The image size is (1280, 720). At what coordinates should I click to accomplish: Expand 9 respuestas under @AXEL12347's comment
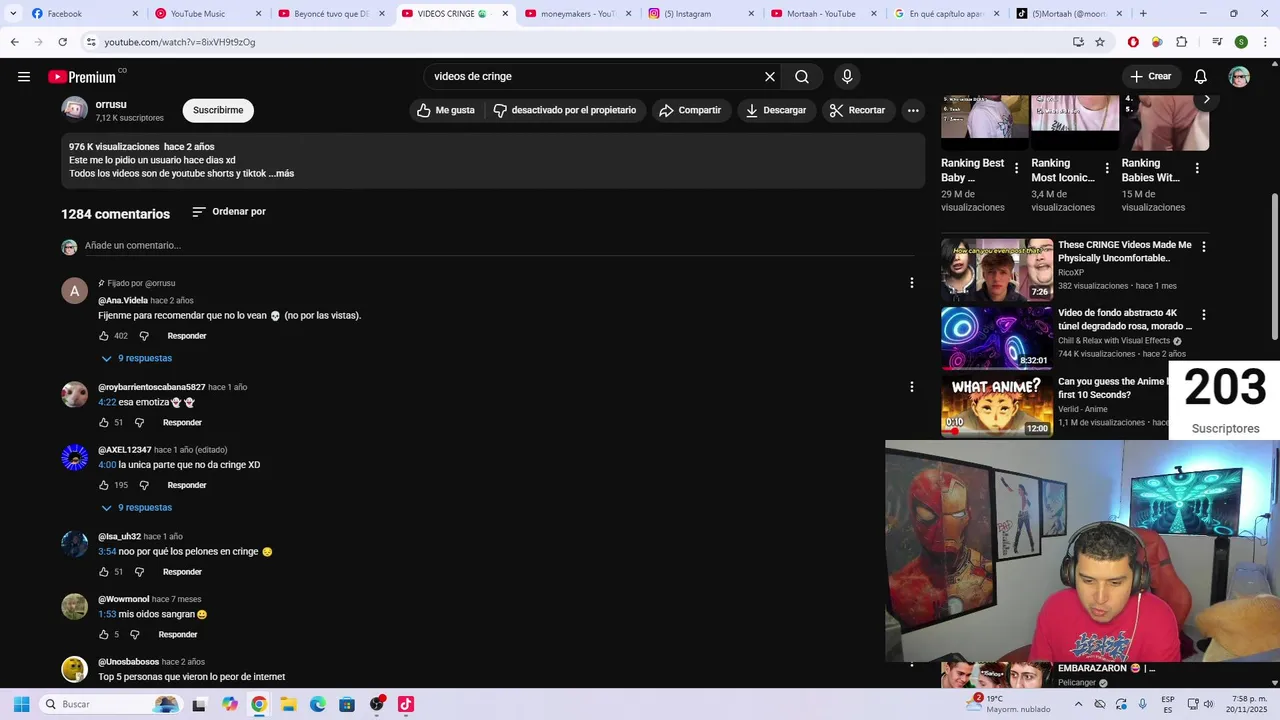(x=136, y=508)
